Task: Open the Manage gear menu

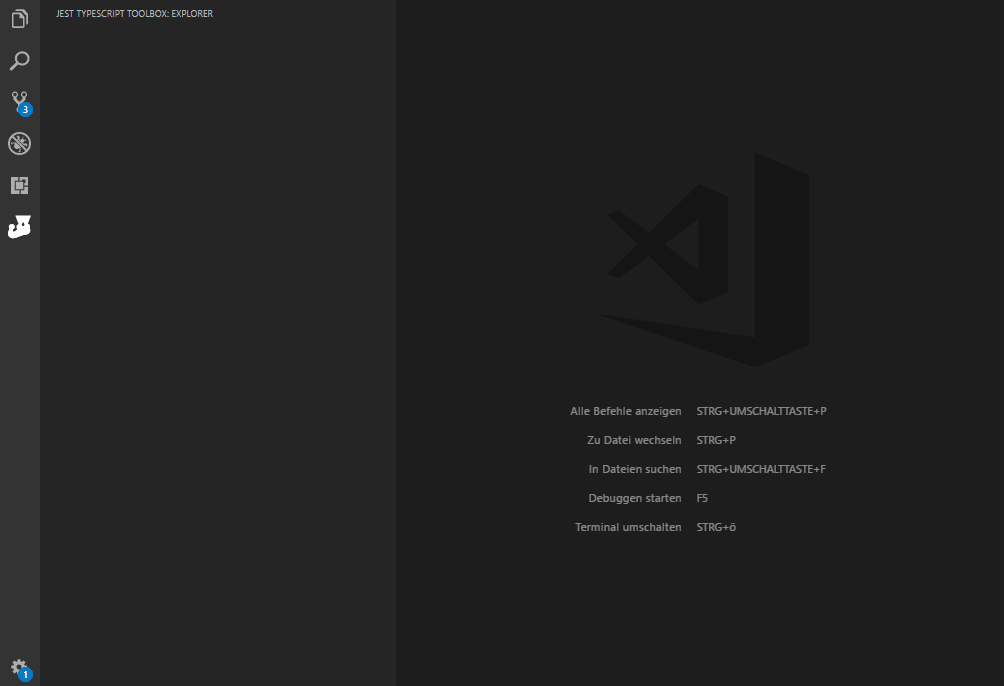Action: (x=20, y=669)
